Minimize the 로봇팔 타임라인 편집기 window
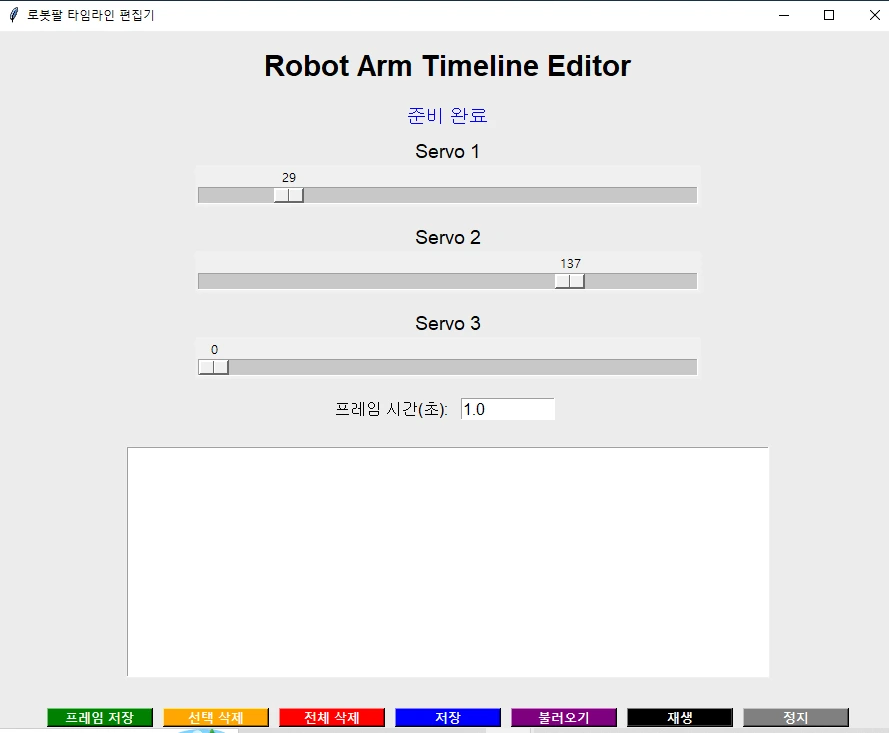889x733 pixels. (x=784, y=15)
